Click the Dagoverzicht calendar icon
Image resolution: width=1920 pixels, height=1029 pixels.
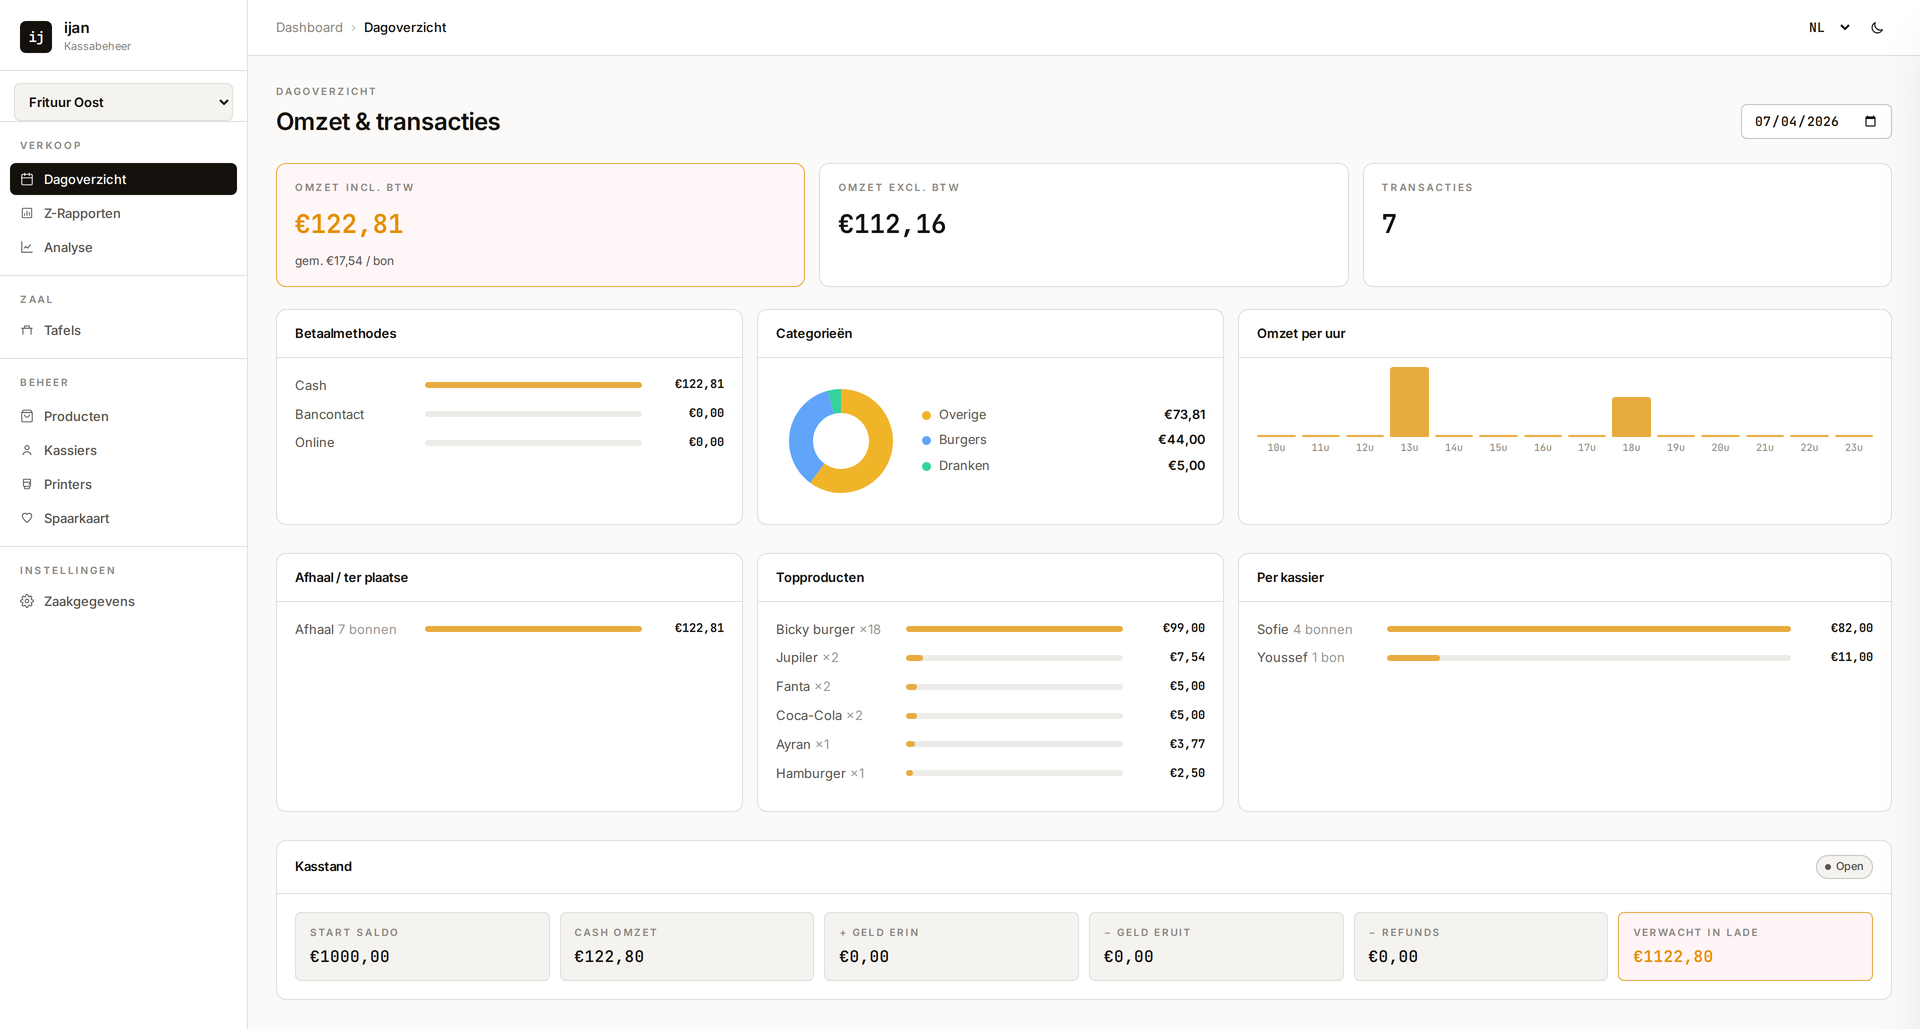(x=27, y=180)
